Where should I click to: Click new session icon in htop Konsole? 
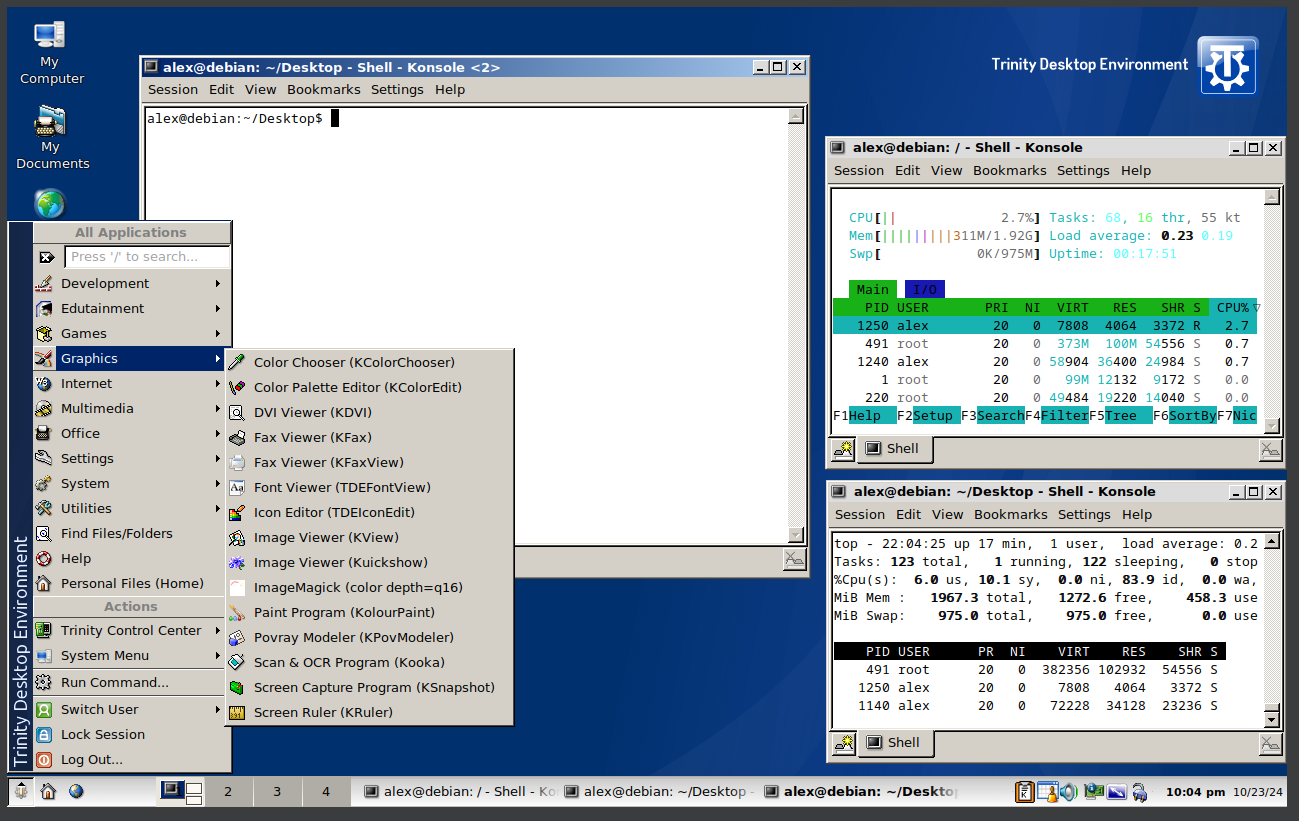point(843,449)
